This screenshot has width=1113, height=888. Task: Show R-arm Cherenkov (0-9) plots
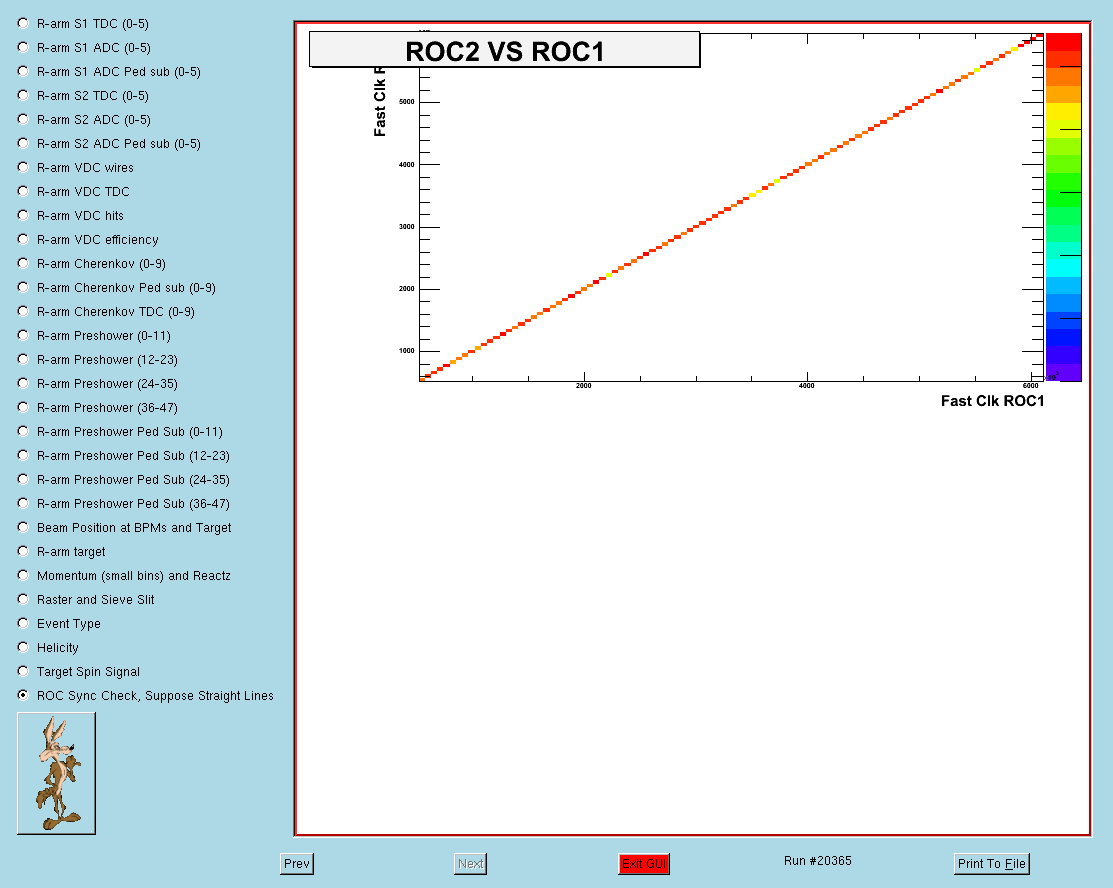(x=23, y=263)
